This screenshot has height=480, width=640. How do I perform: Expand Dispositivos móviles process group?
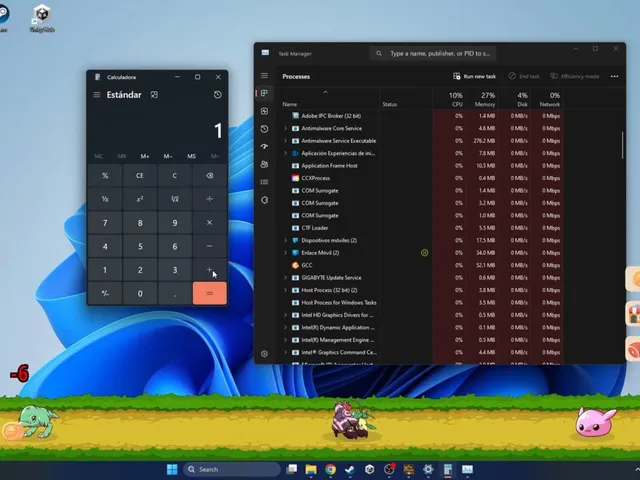tap(285, 240)
